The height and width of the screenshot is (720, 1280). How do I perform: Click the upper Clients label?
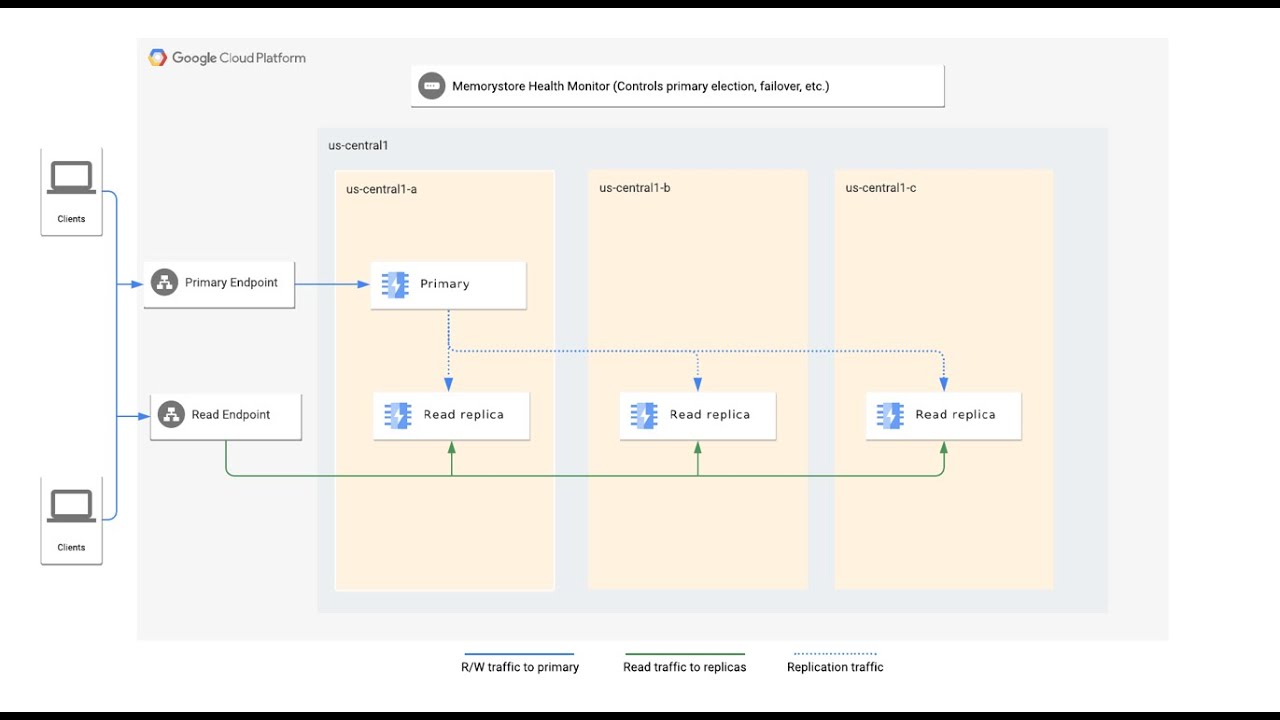click(x=71, y=219)
